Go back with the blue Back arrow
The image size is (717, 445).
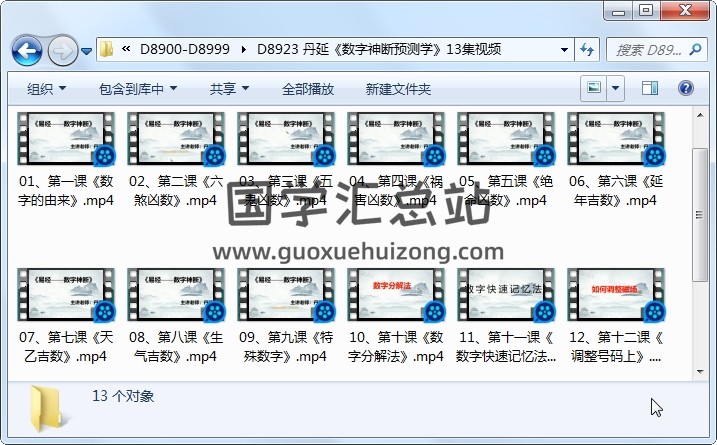27,51
